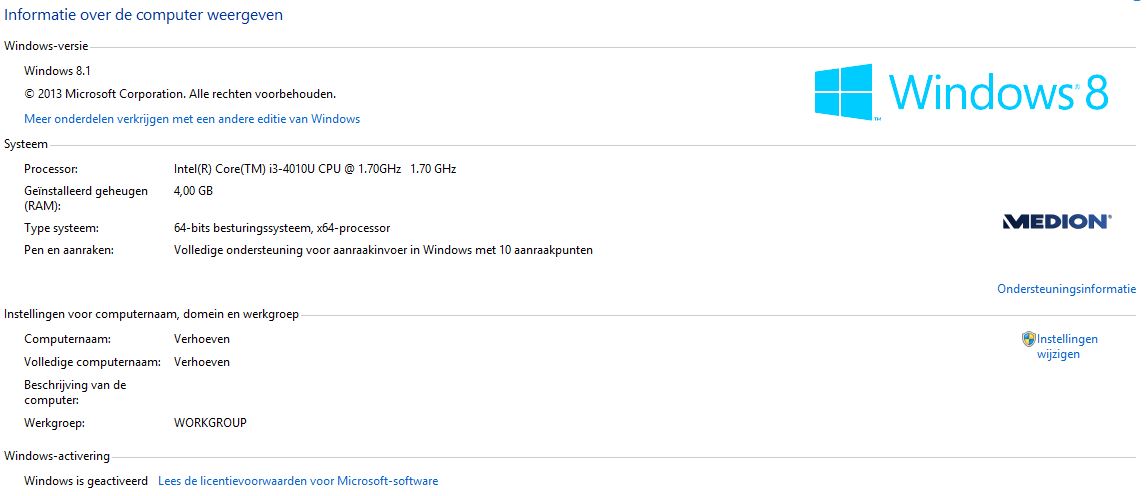Click the Verhoeven value beside Volledige computernaam

[201, 362]
